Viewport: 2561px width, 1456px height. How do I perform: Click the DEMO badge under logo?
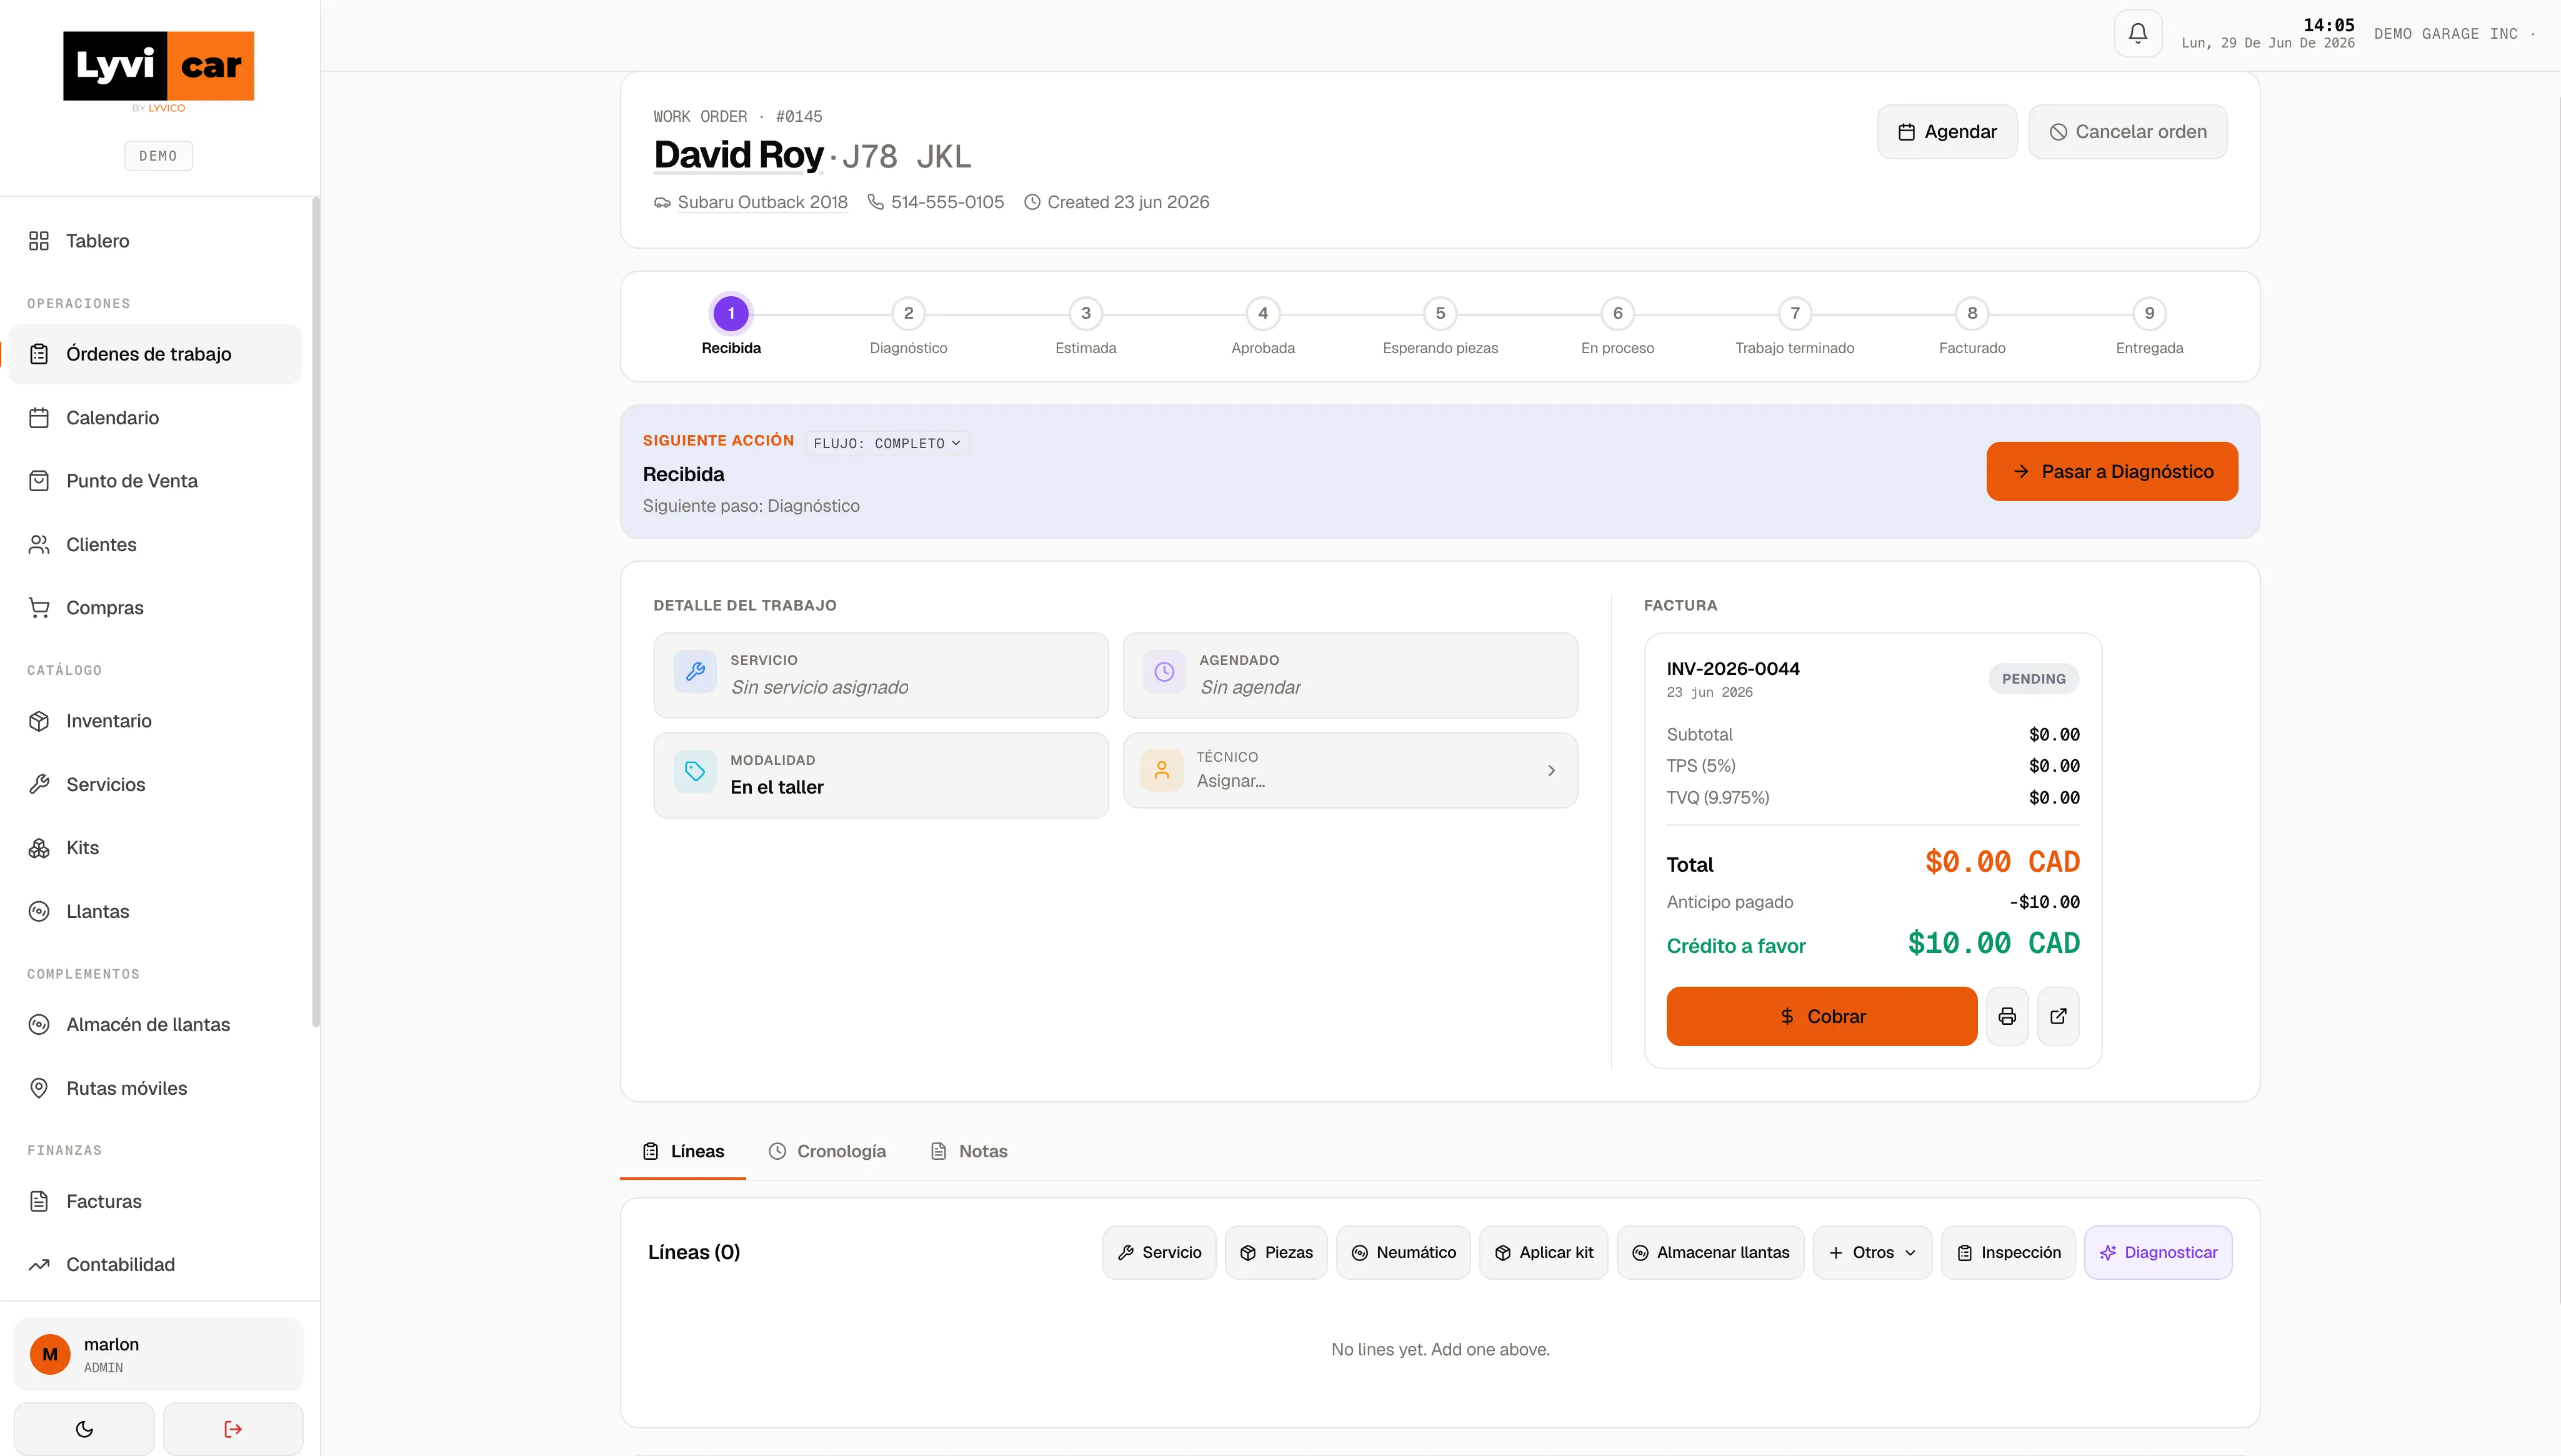158,156
